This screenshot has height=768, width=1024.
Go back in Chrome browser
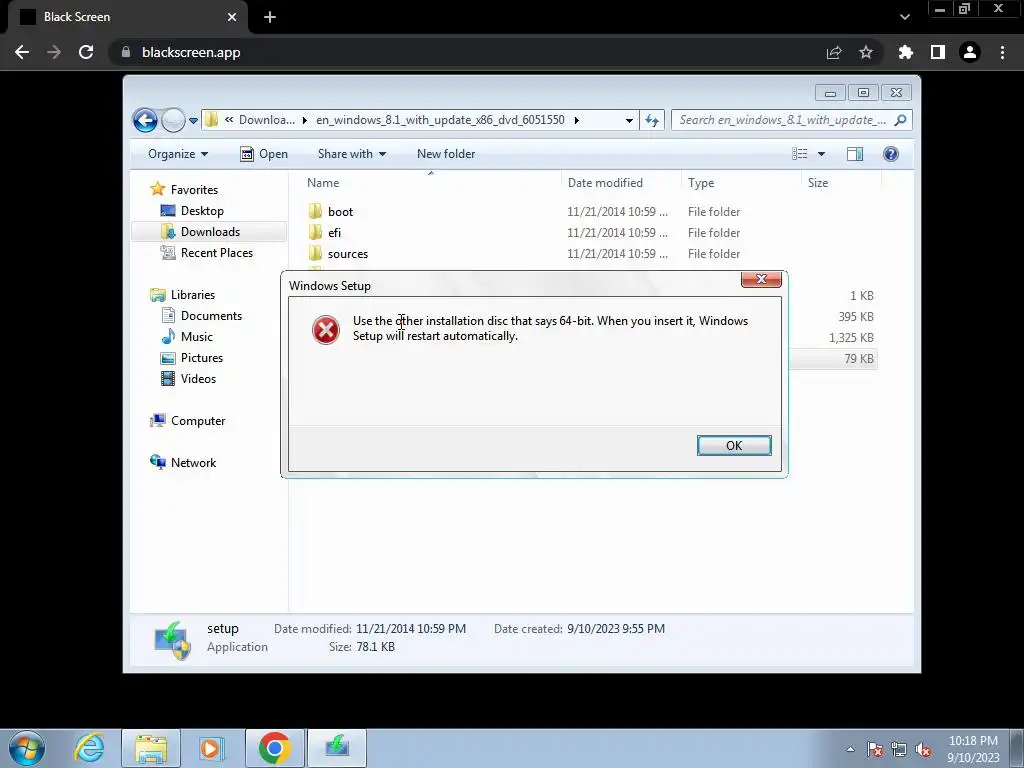point(22,52)
